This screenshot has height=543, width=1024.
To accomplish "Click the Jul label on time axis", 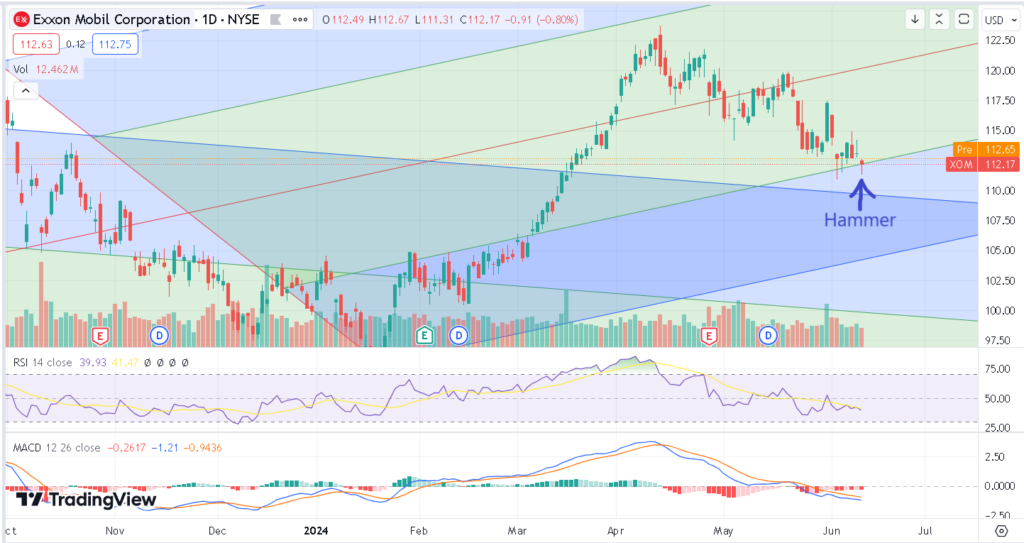I will pyautogui.click(x=925, y=531).
